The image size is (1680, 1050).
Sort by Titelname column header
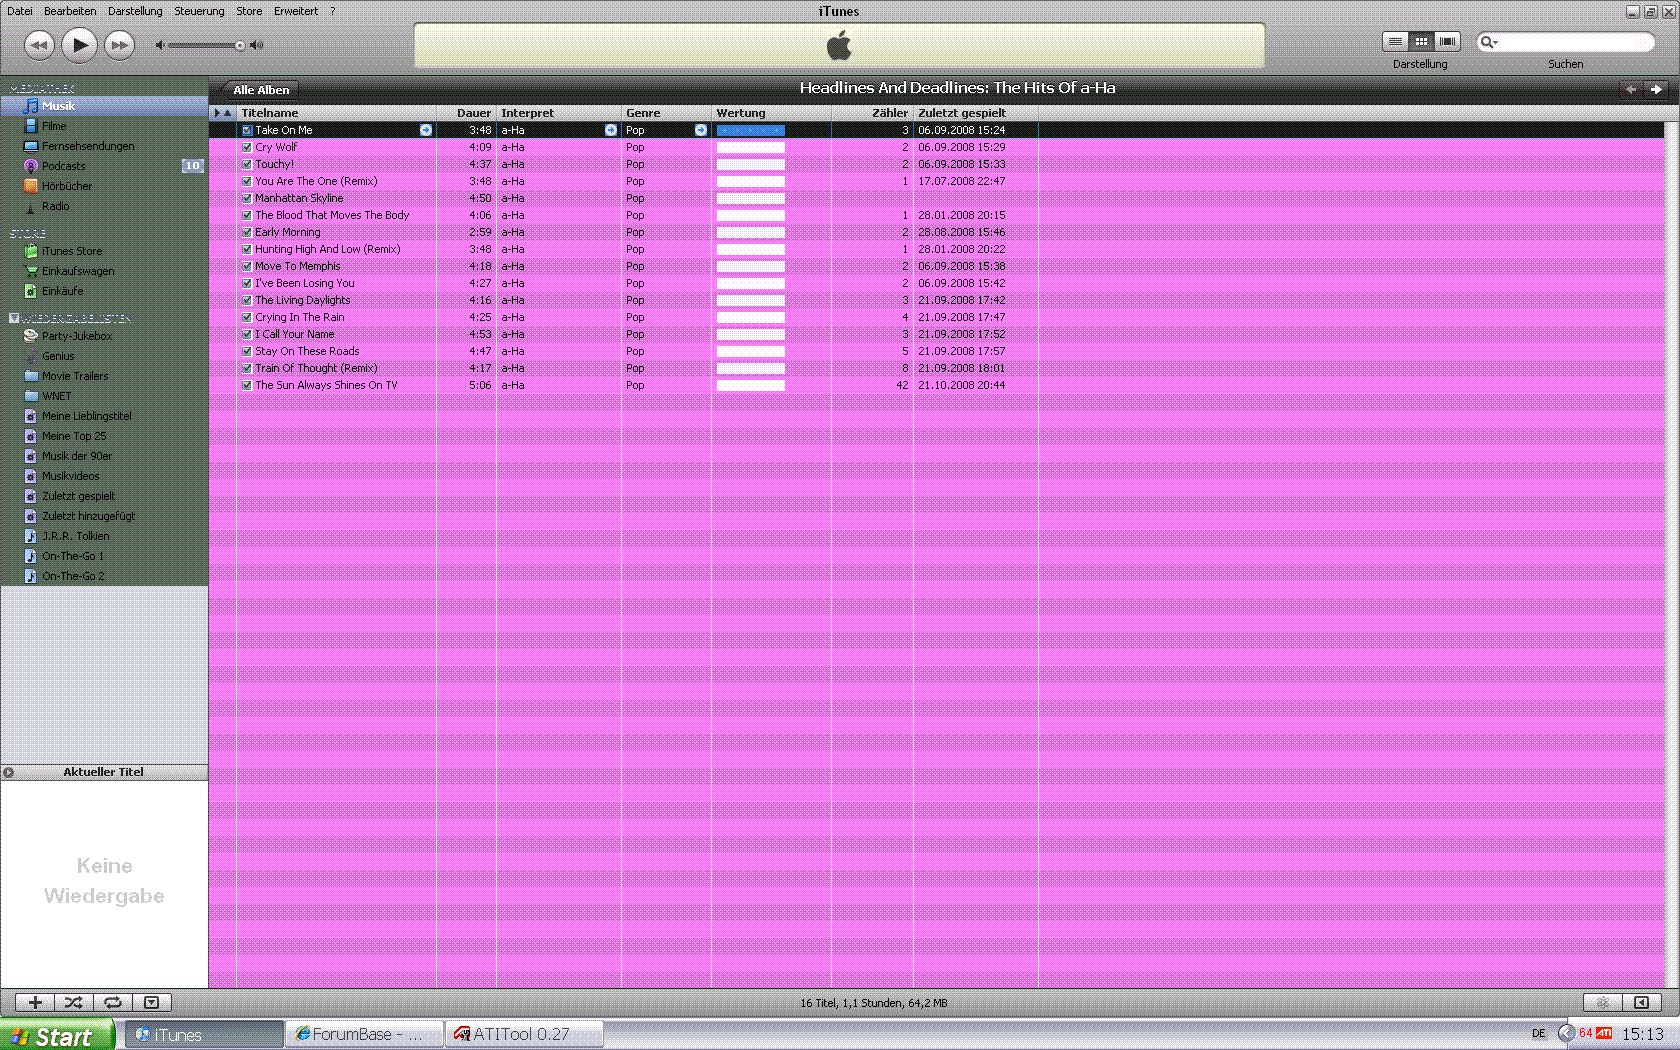pos(336,113)
